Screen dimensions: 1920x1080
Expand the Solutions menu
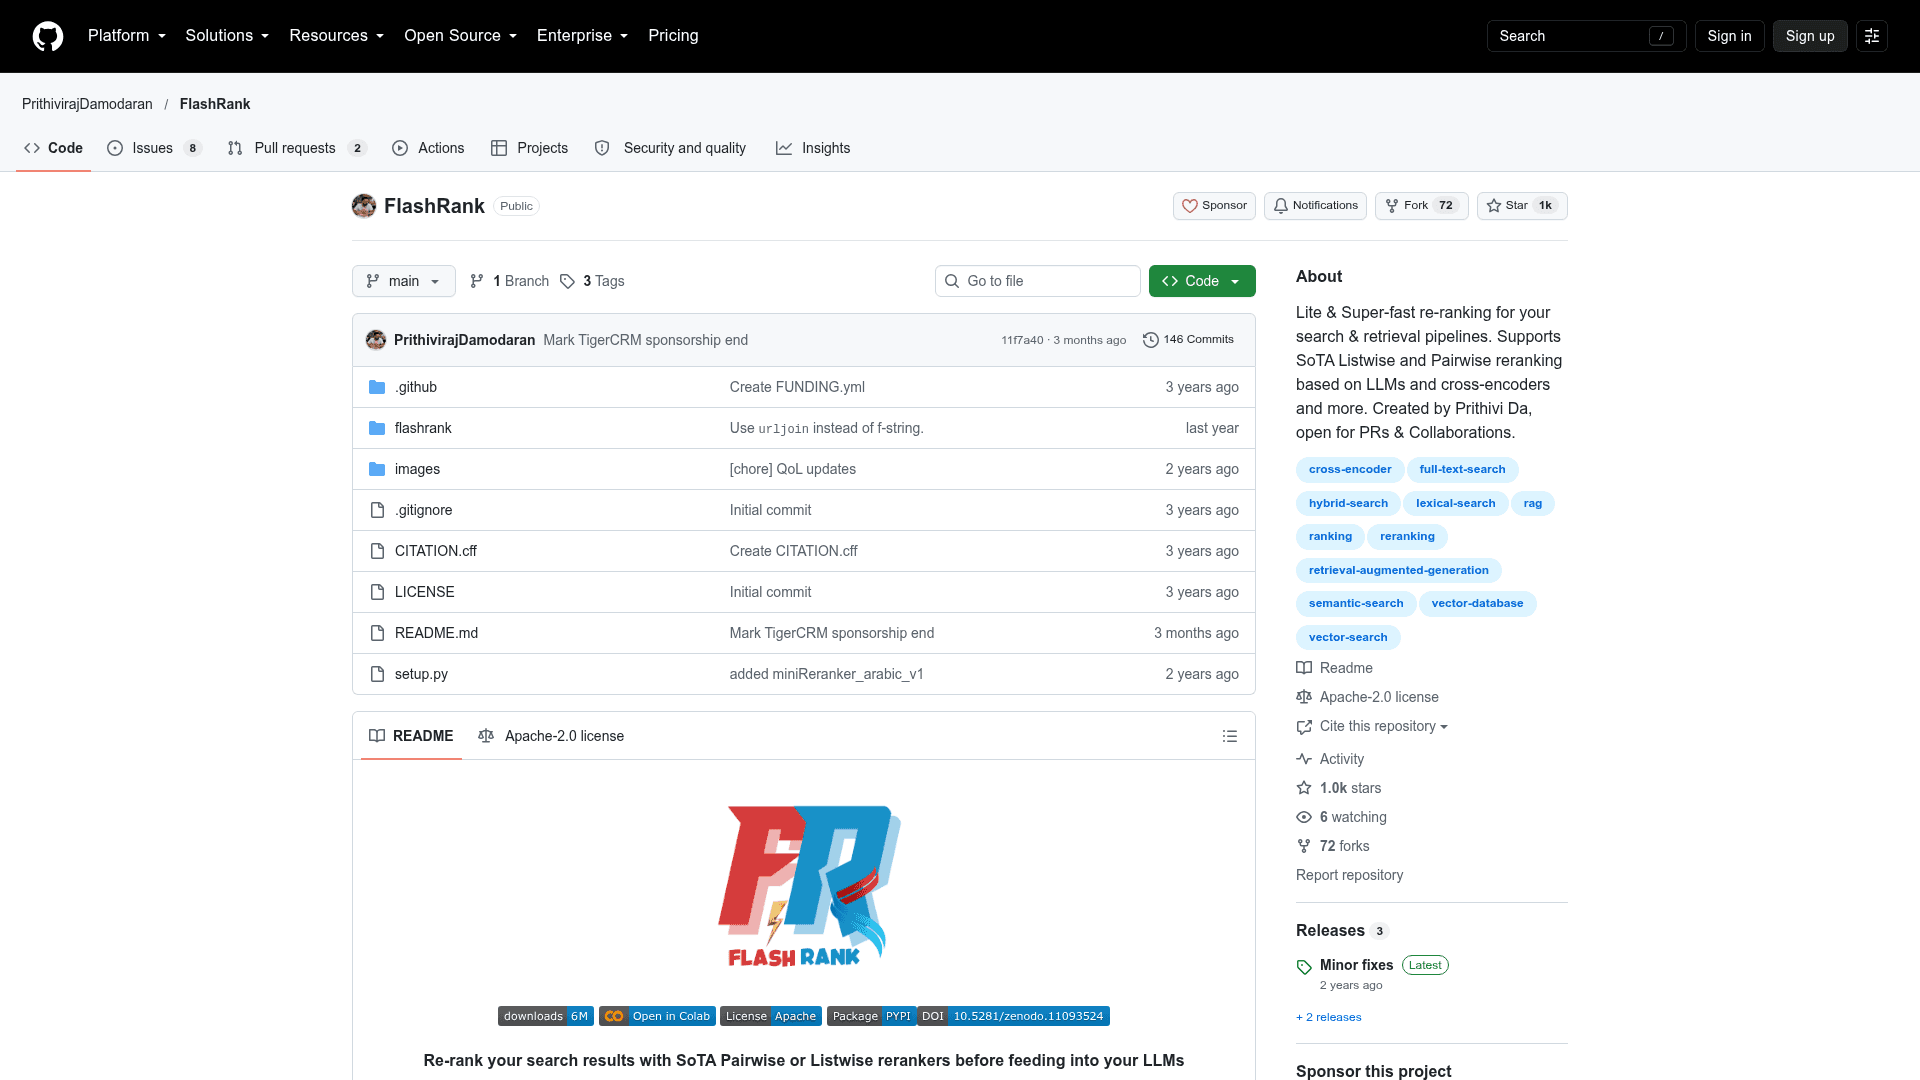[227, 36]
